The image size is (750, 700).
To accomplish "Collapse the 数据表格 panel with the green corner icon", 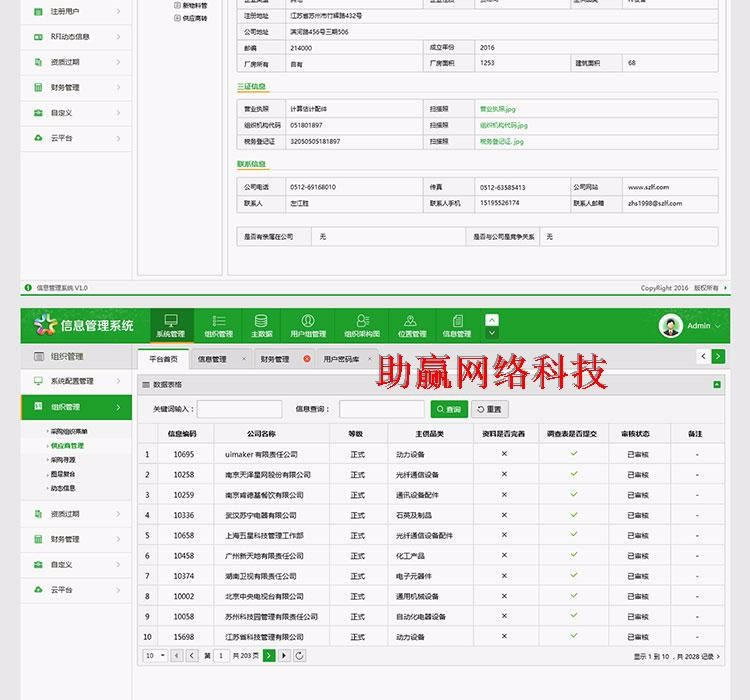I will pyautogui.click(x=717, y=384).
